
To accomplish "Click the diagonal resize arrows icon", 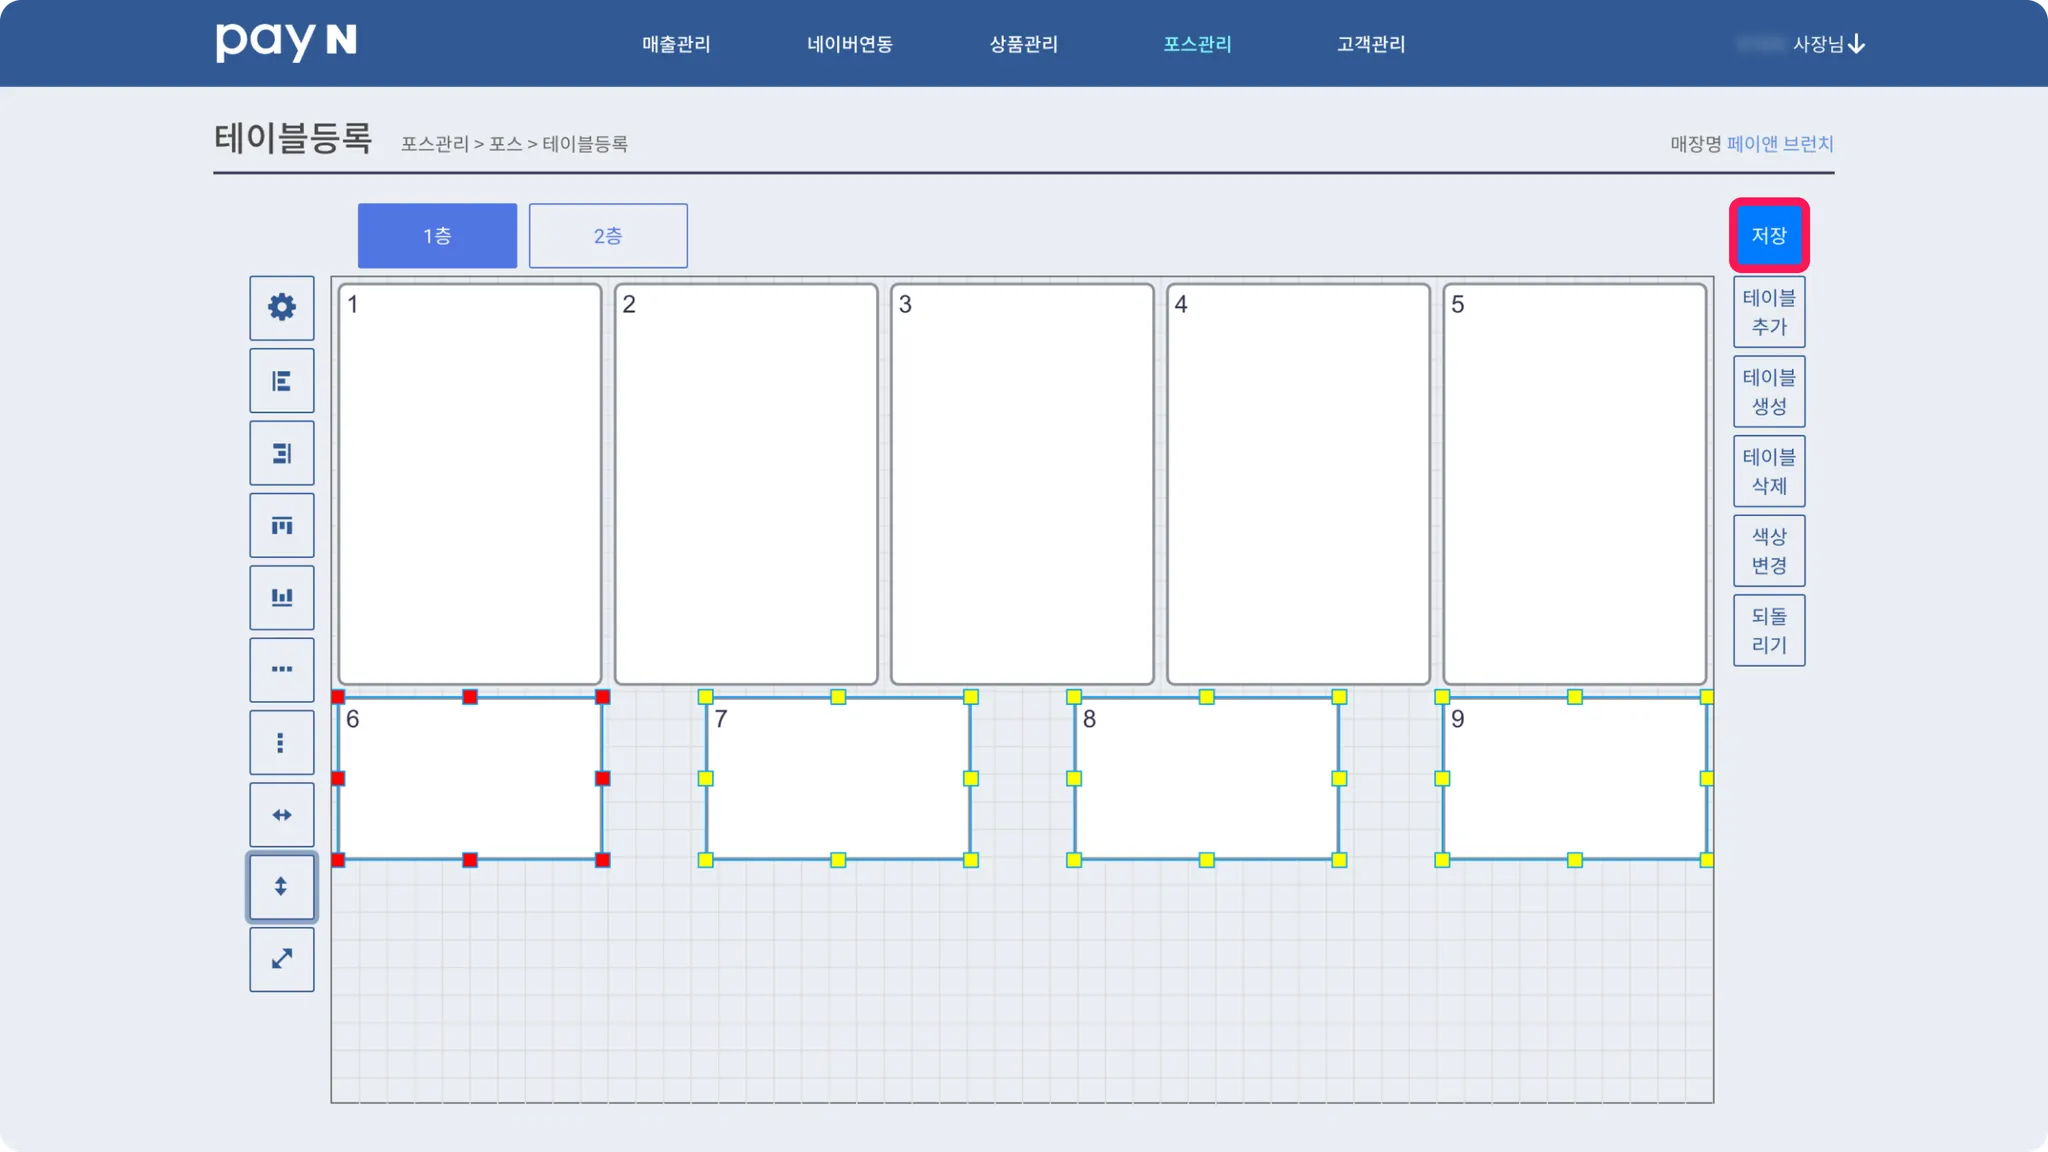I will [282, 959].
